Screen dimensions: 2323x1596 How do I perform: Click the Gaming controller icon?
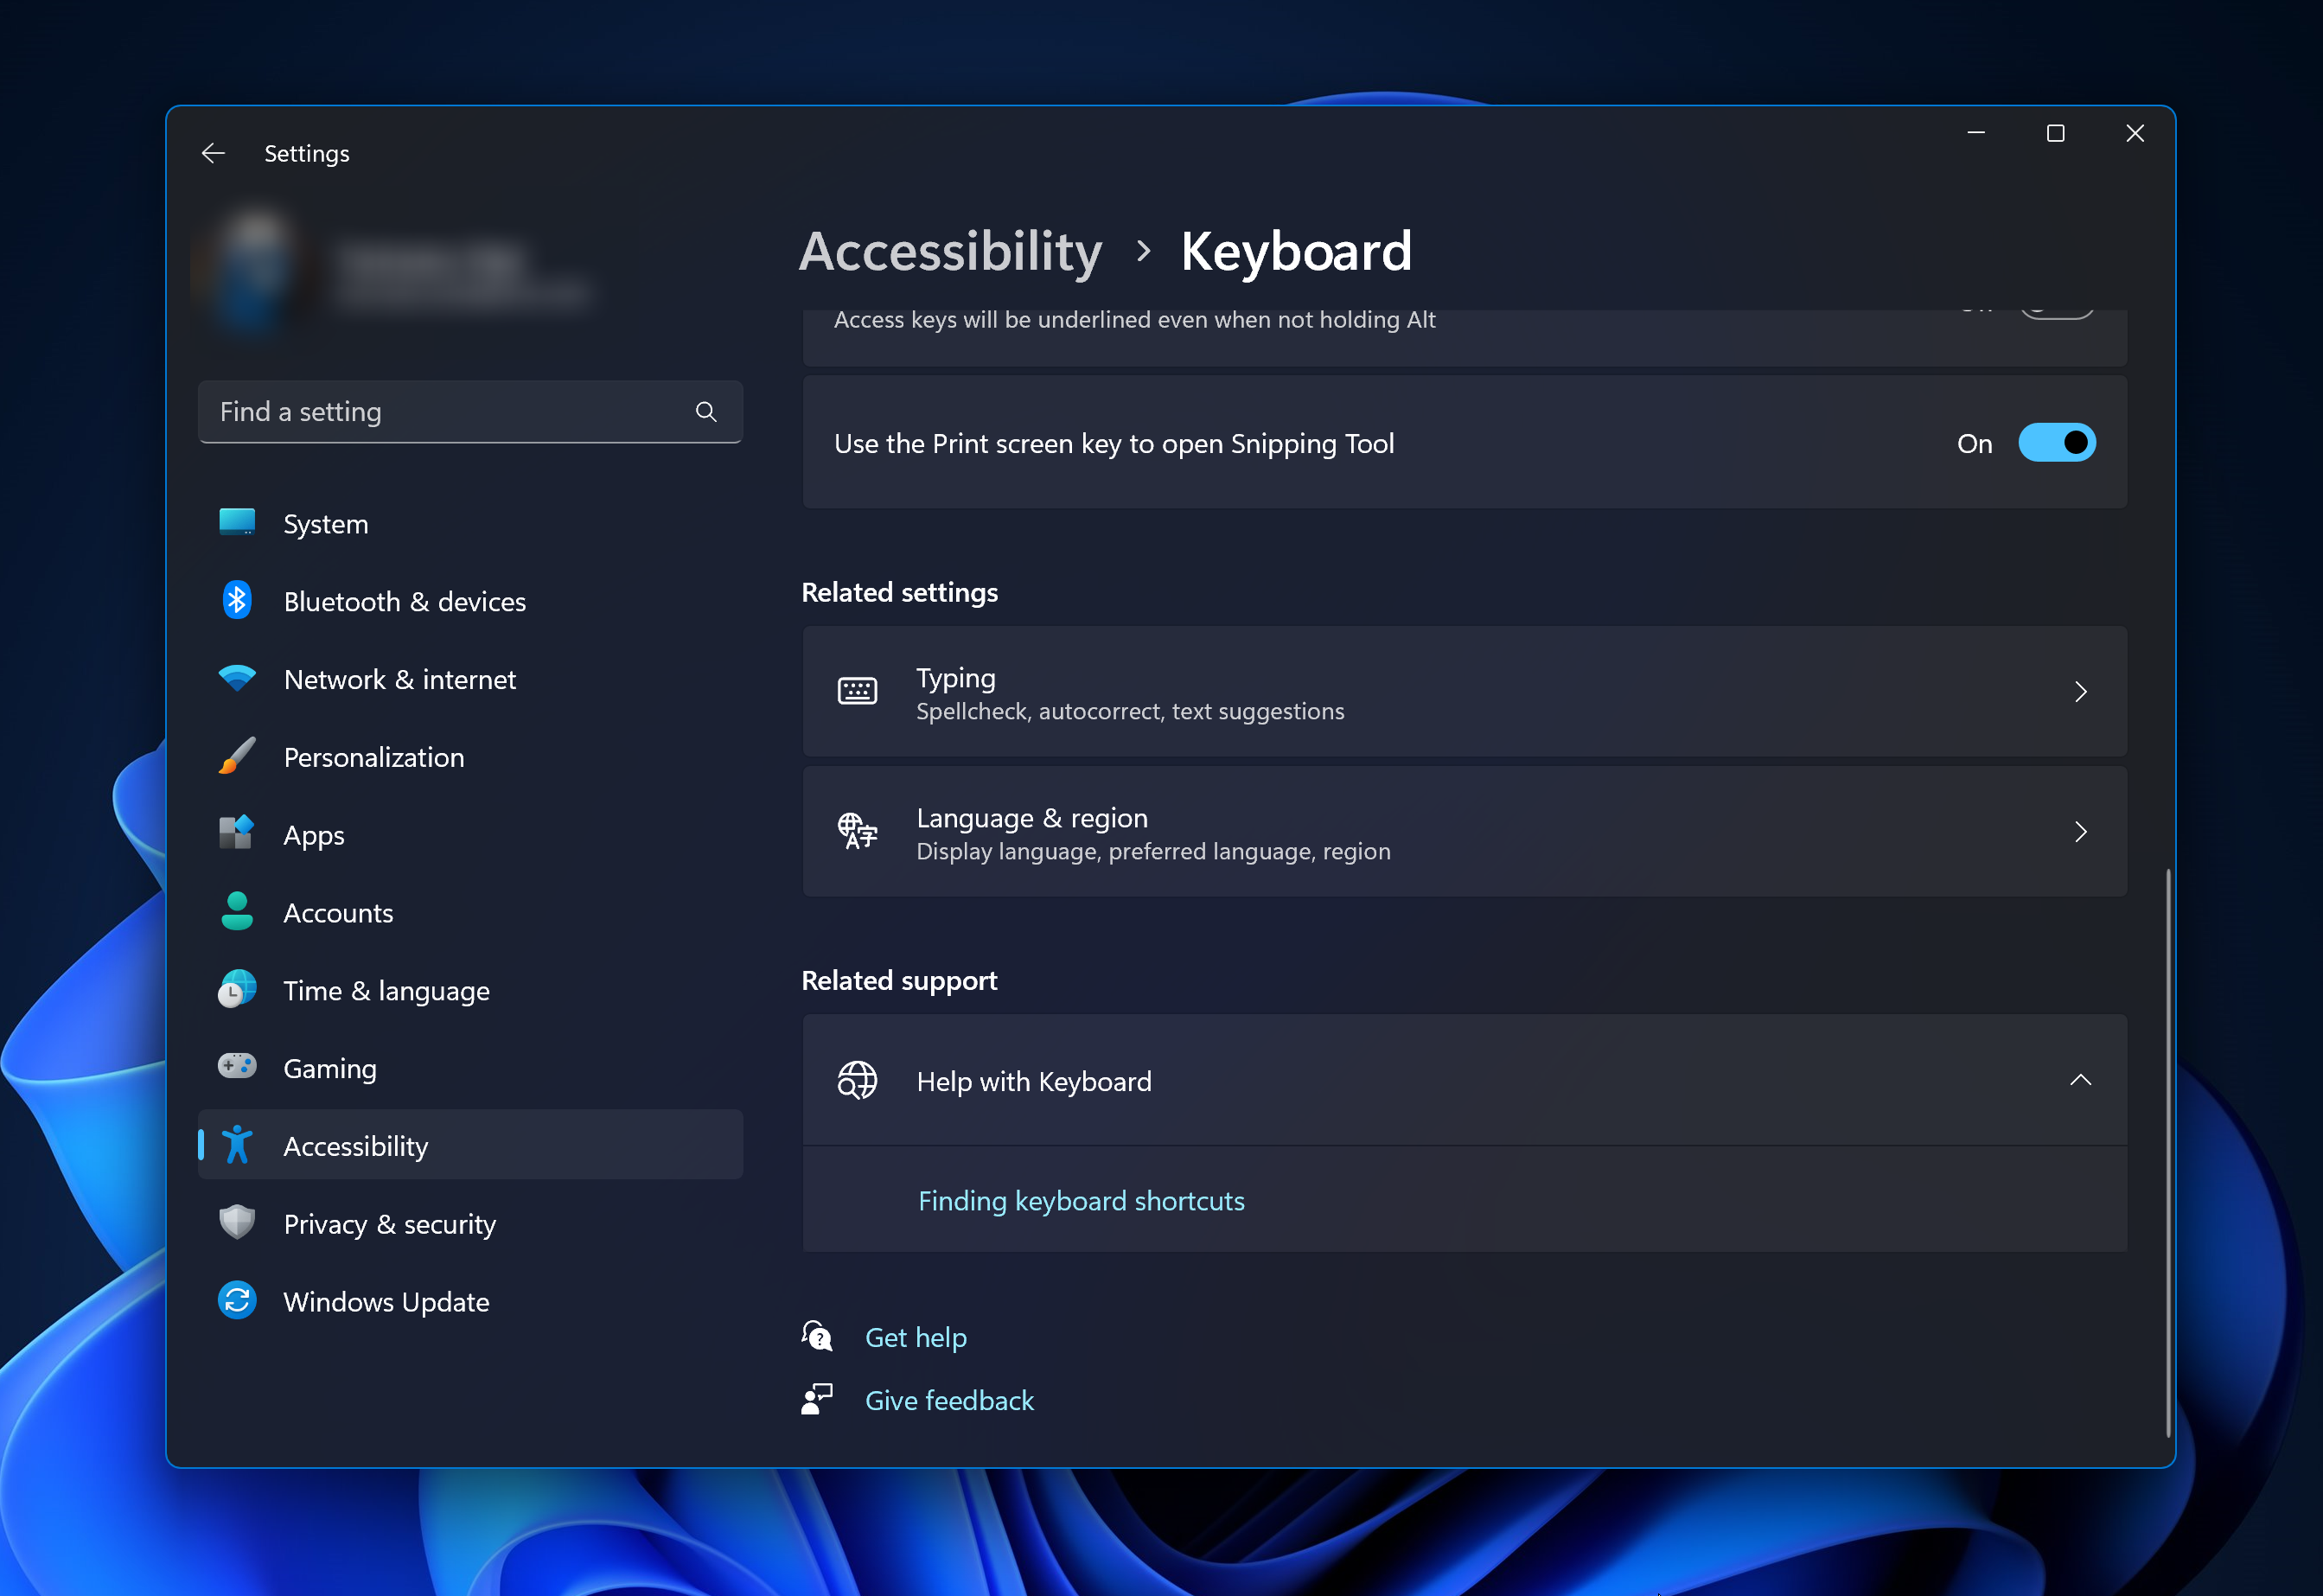[x=237, y=1067]
